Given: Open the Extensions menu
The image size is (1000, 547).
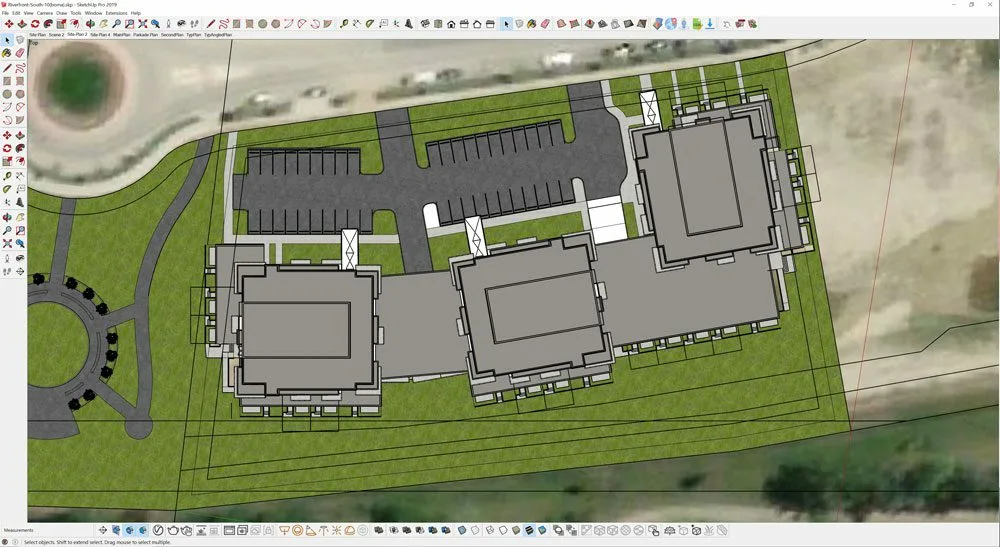Looking at the screenshot, I should pyautogui.click(x=116, y=13).
